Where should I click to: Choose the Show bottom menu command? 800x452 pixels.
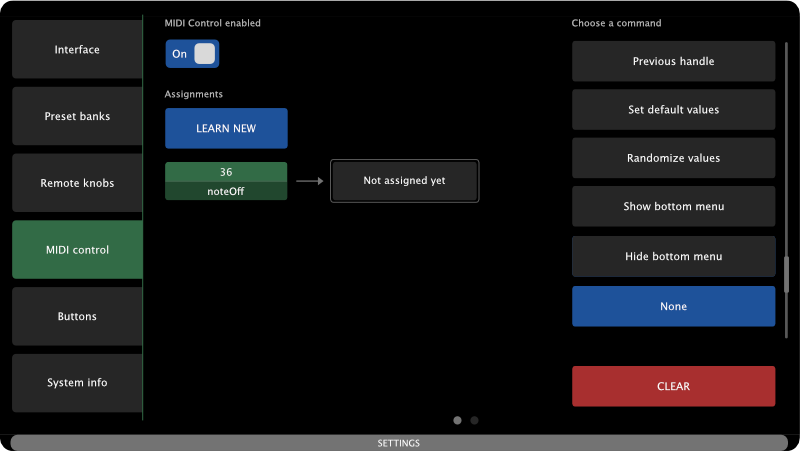[673, 207]
